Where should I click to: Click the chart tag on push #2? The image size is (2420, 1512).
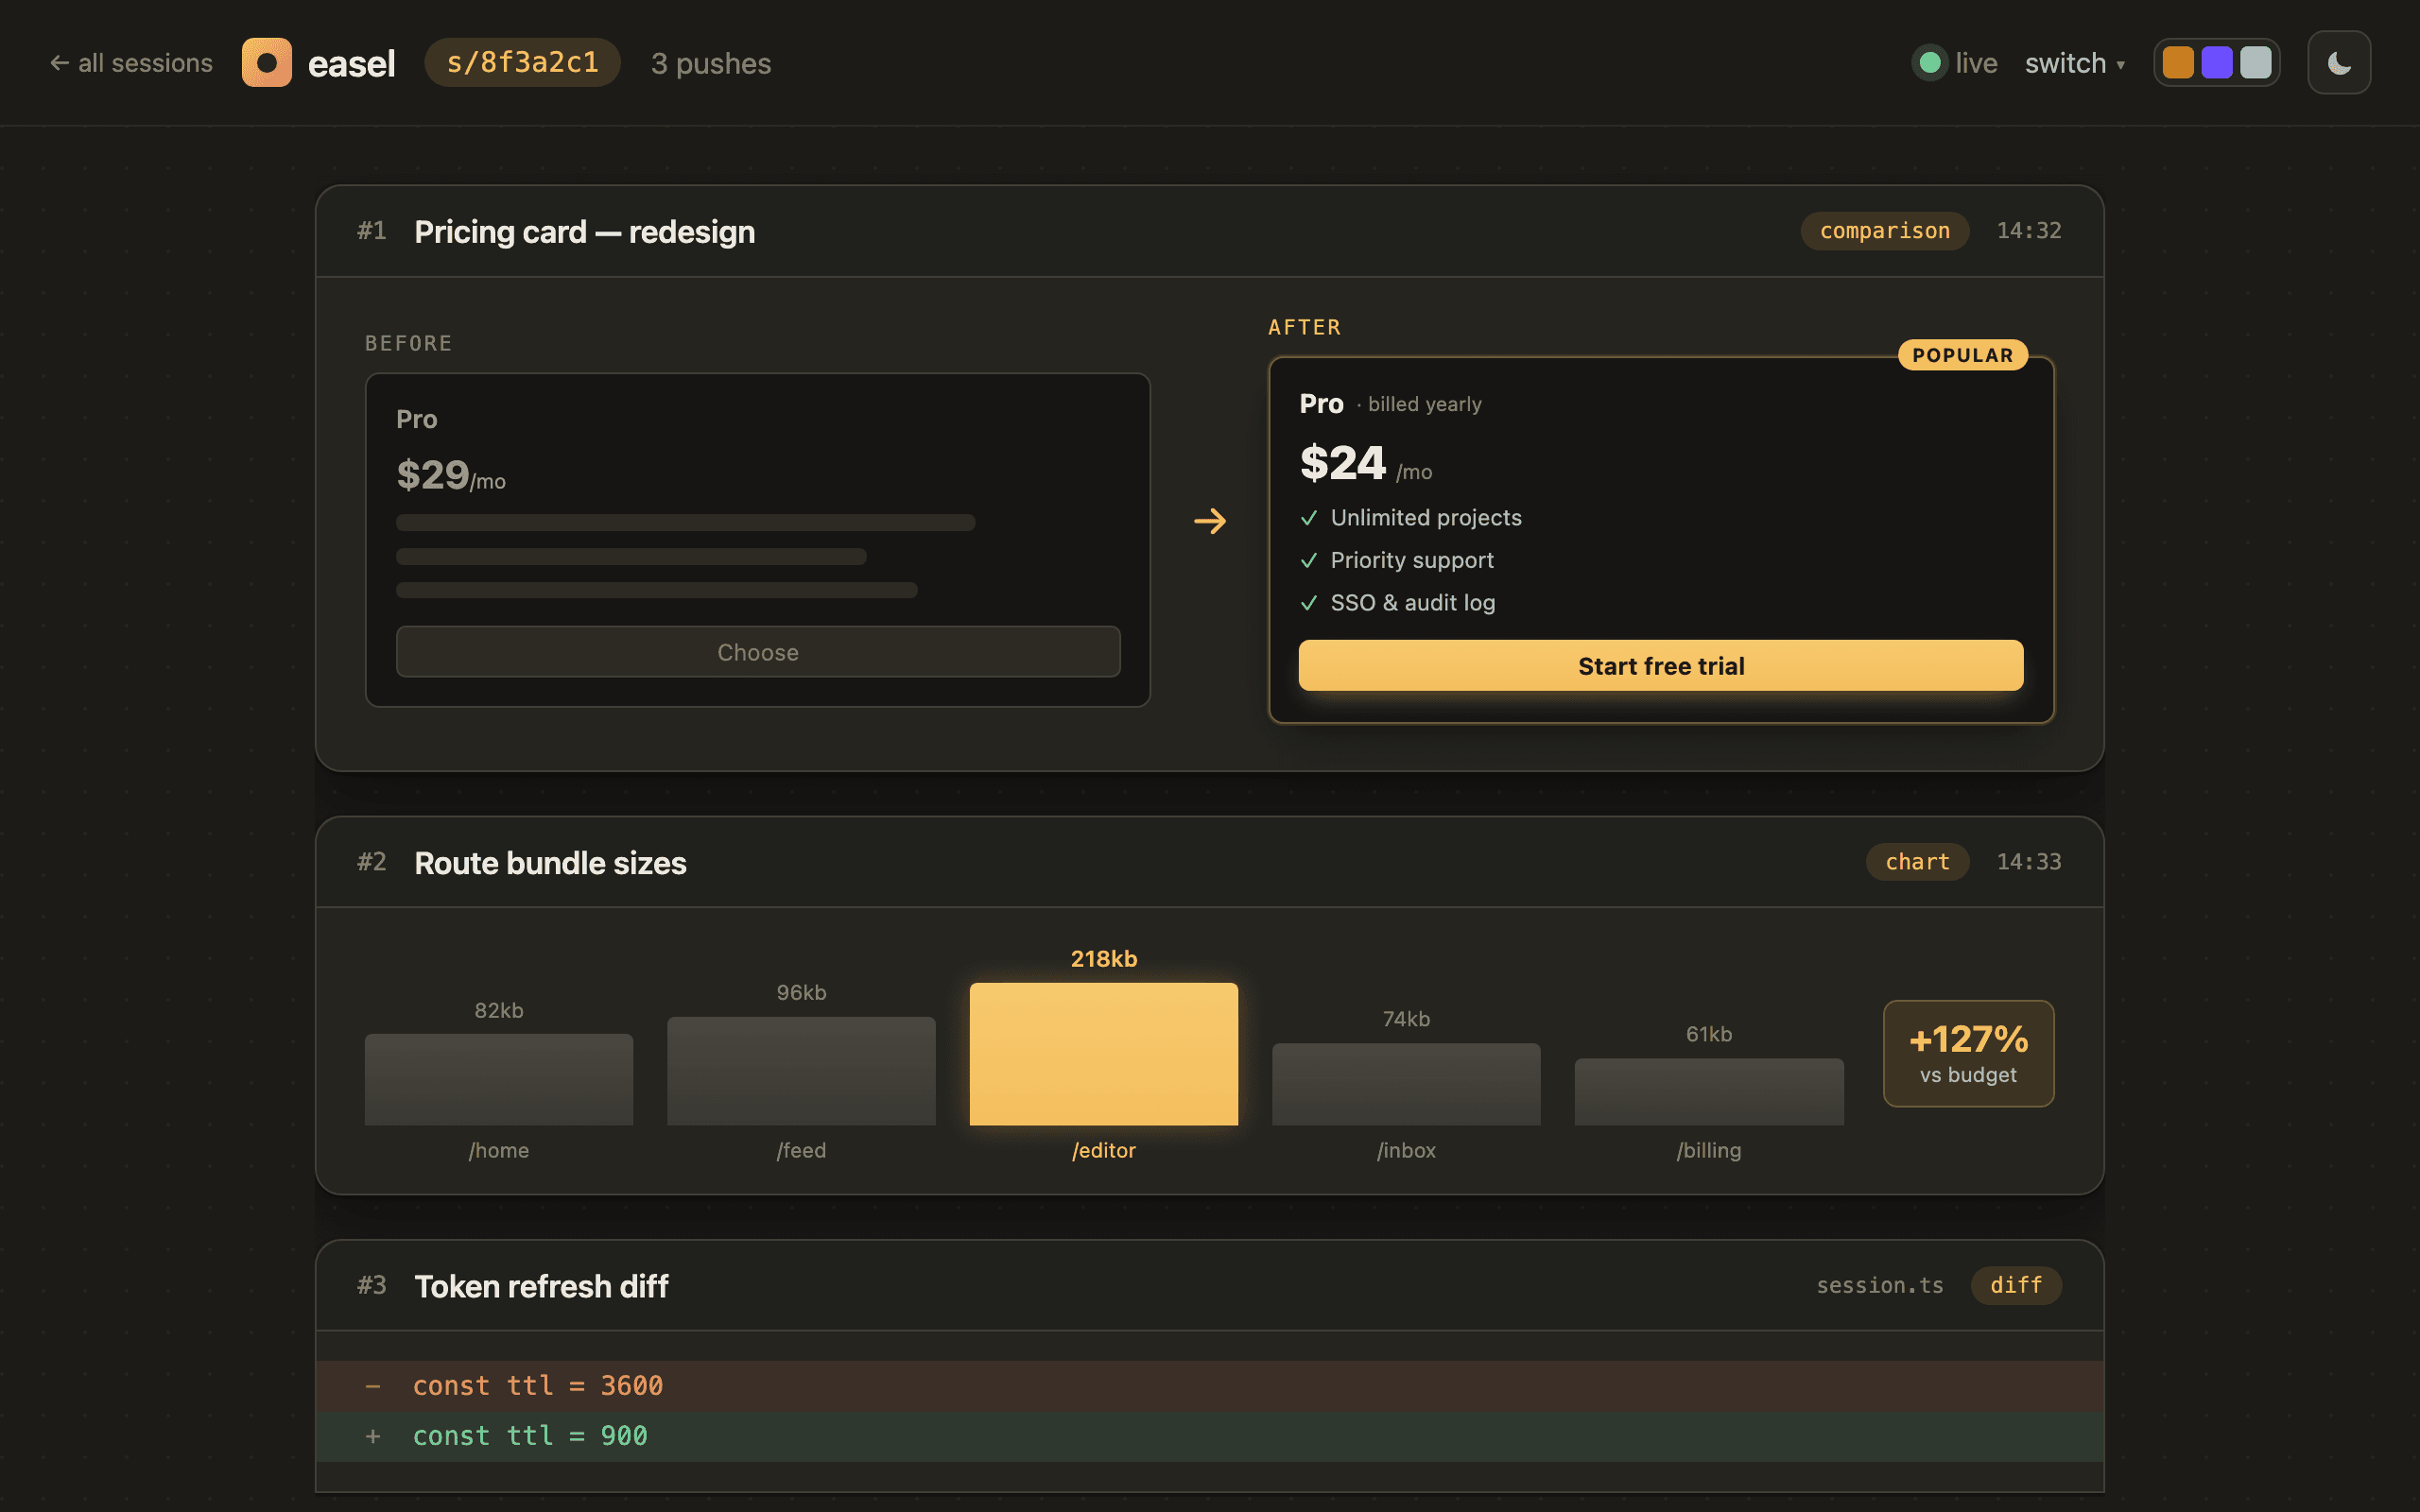[x=1918, y=862]
